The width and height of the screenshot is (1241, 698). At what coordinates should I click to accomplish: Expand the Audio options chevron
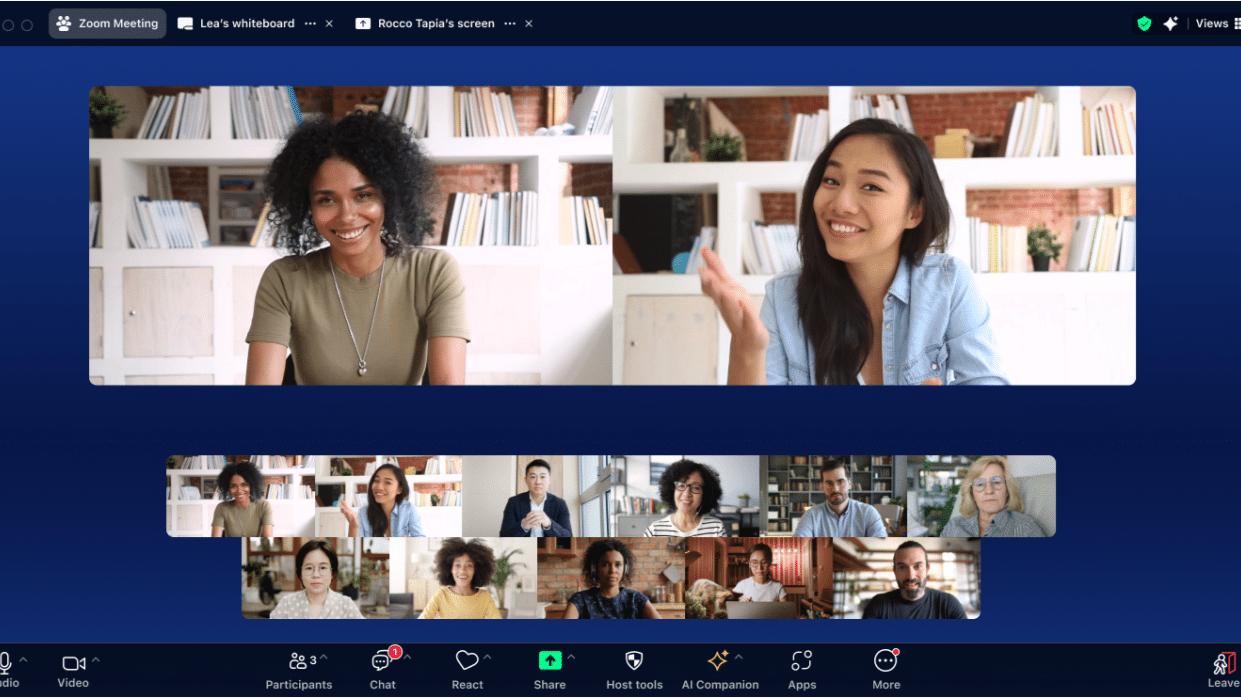(x=24, y=659)
